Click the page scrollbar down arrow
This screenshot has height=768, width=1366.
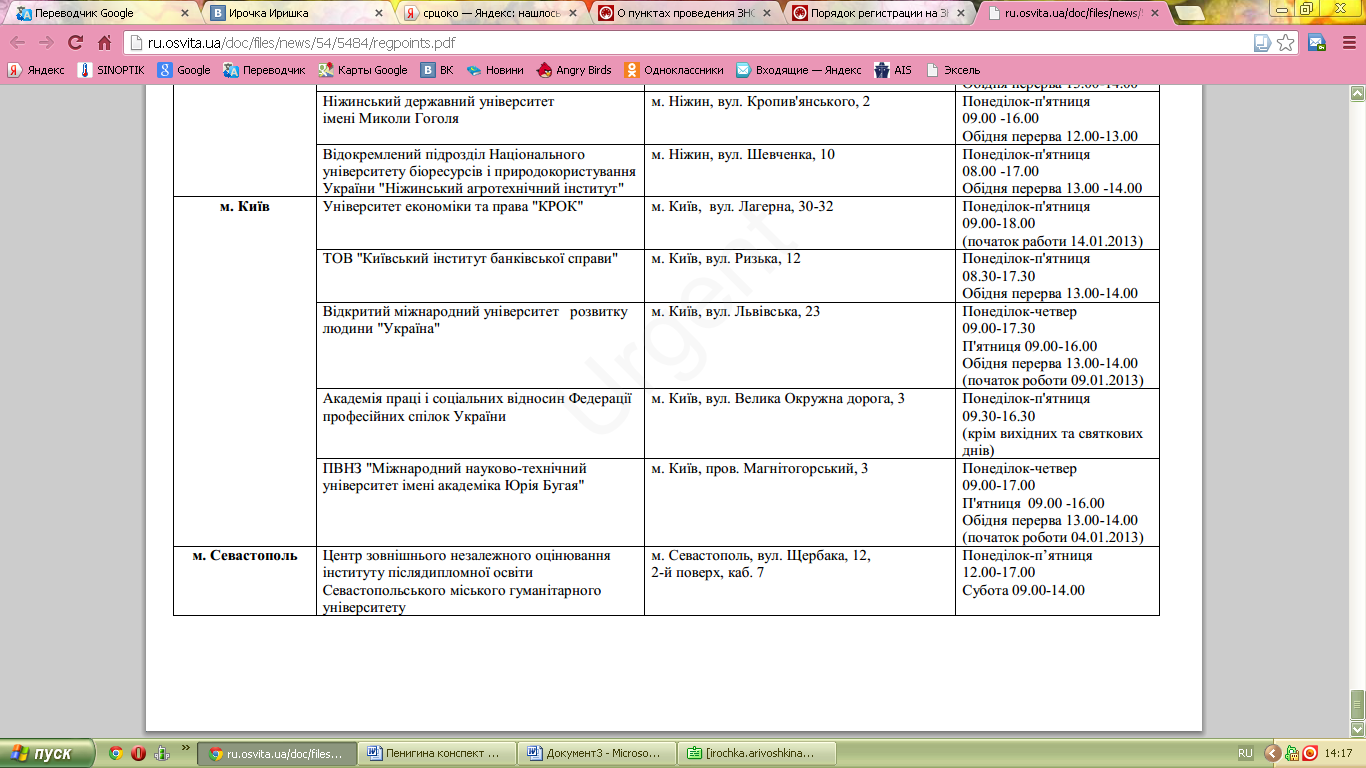(x=1357, y=729)
